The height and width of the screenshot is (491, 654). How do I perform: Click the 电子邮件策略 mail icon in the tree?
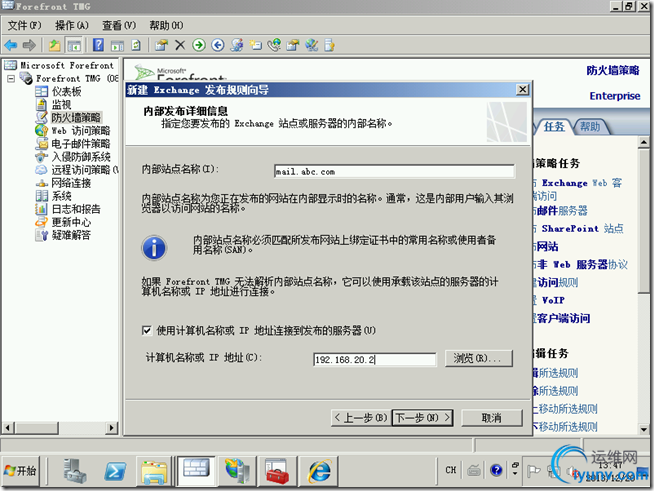41,144
